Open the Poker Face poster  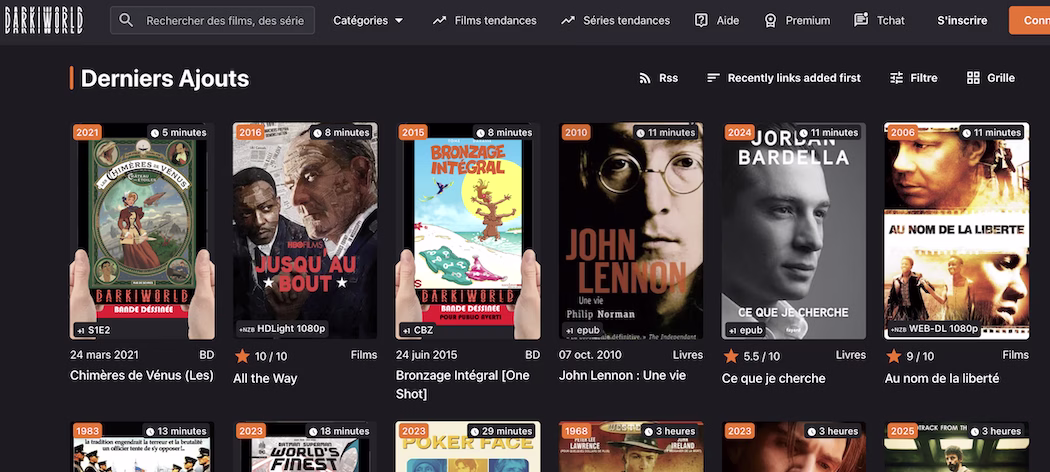pos(468,447)
